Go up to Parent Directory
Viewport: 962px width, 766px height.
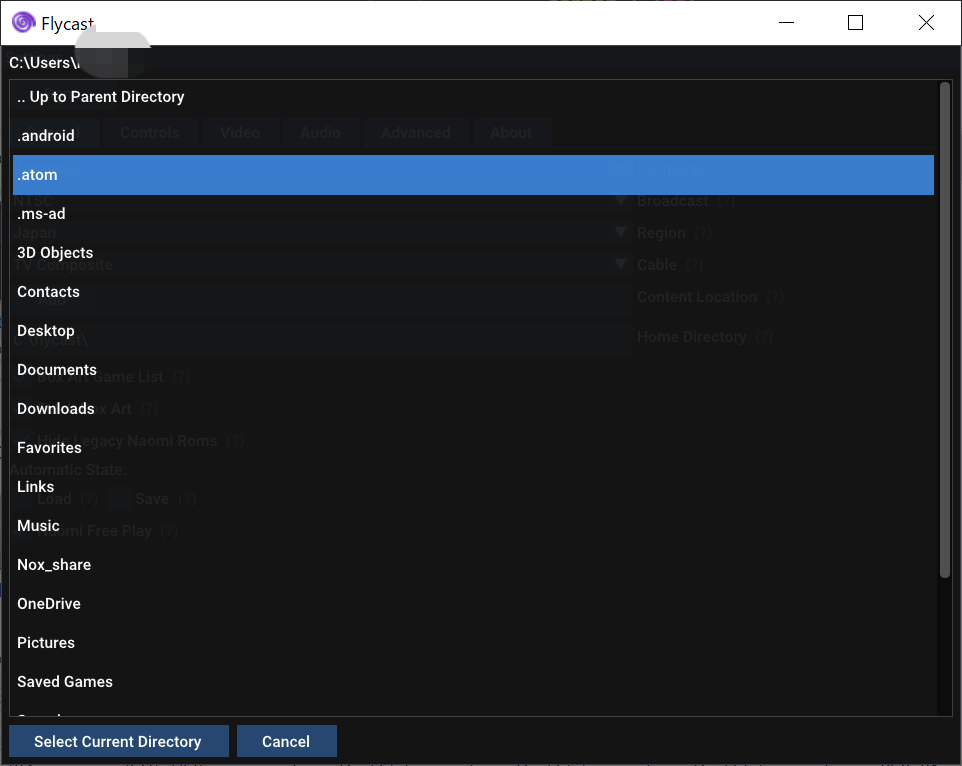473,97
